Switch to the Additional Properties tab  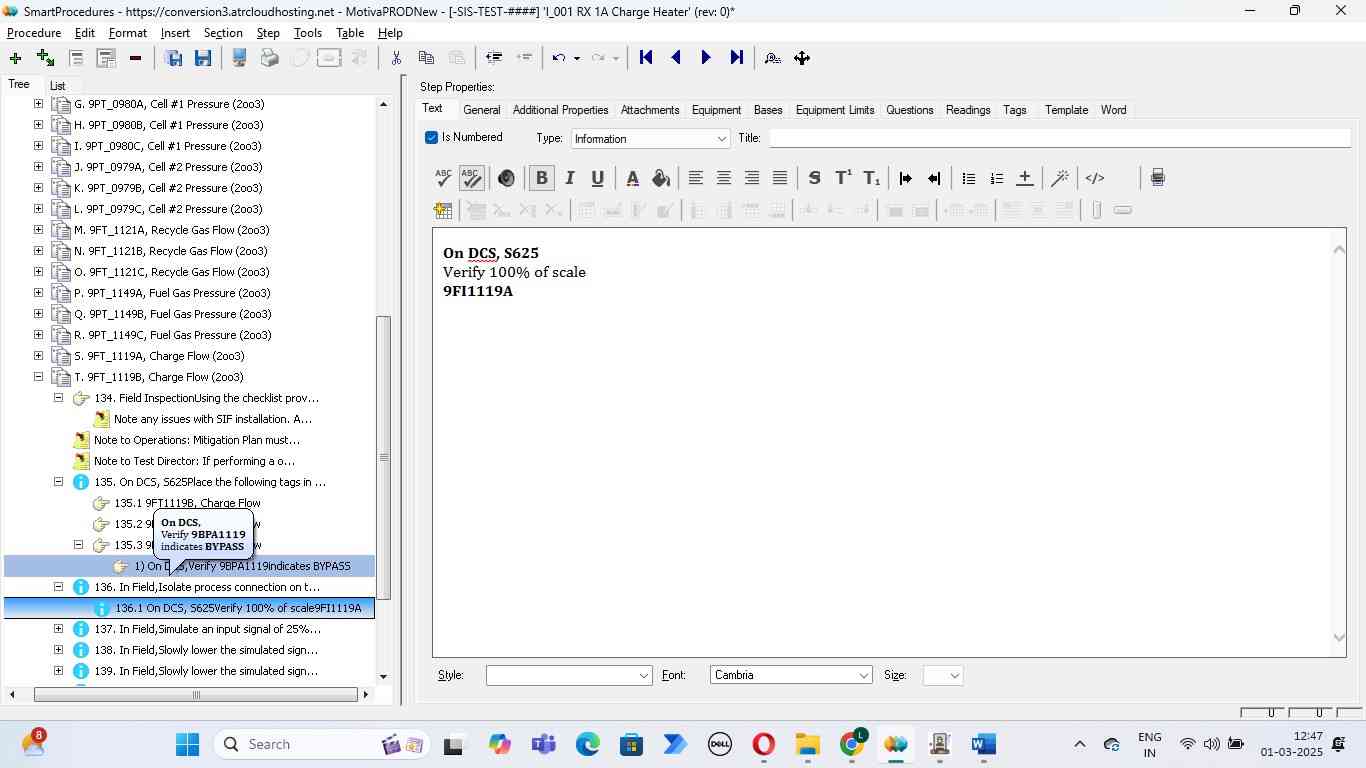[x=560, y=110]
